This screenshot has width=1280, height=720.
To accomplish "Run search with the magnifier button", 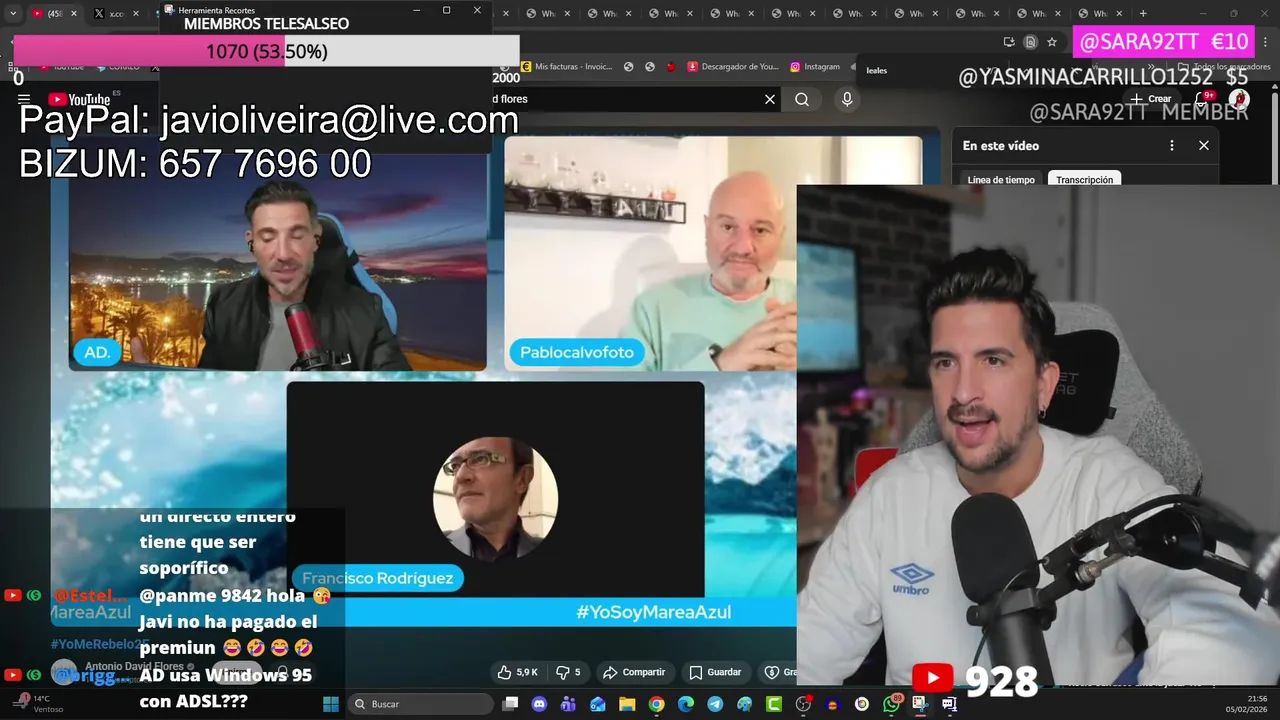I will point(802,99).
